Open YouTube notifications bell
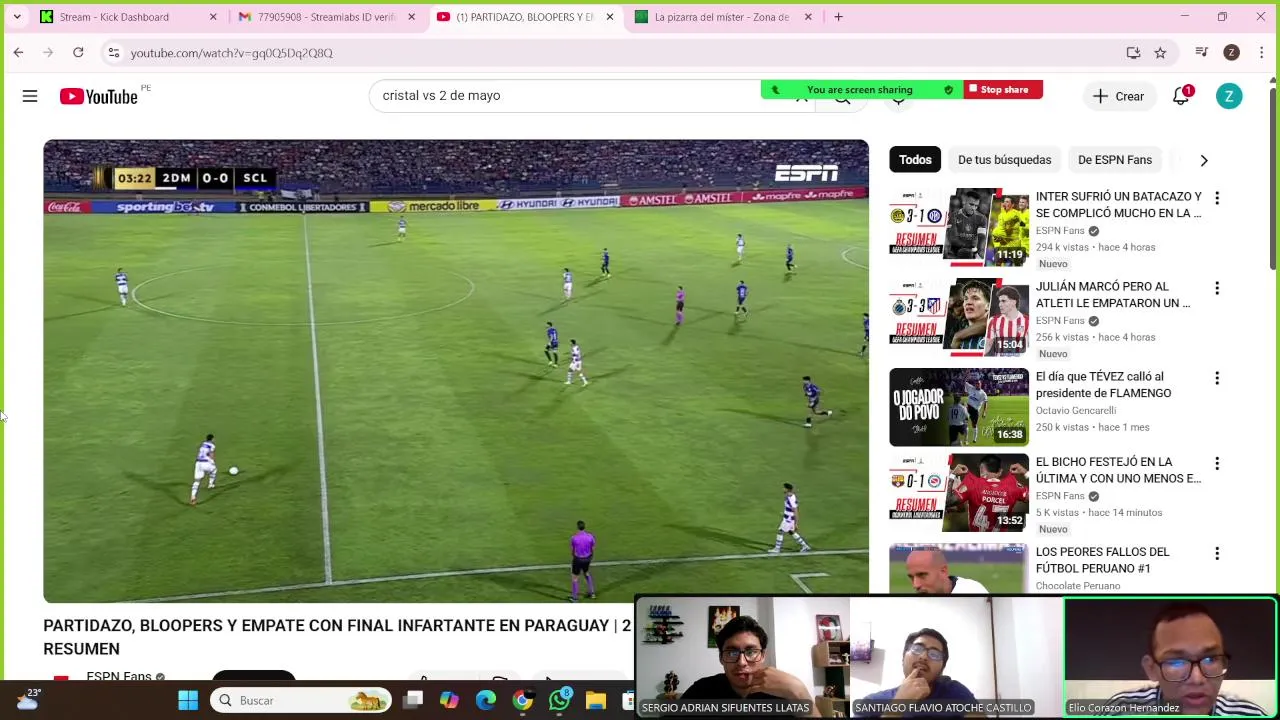 click(1181, 96)
